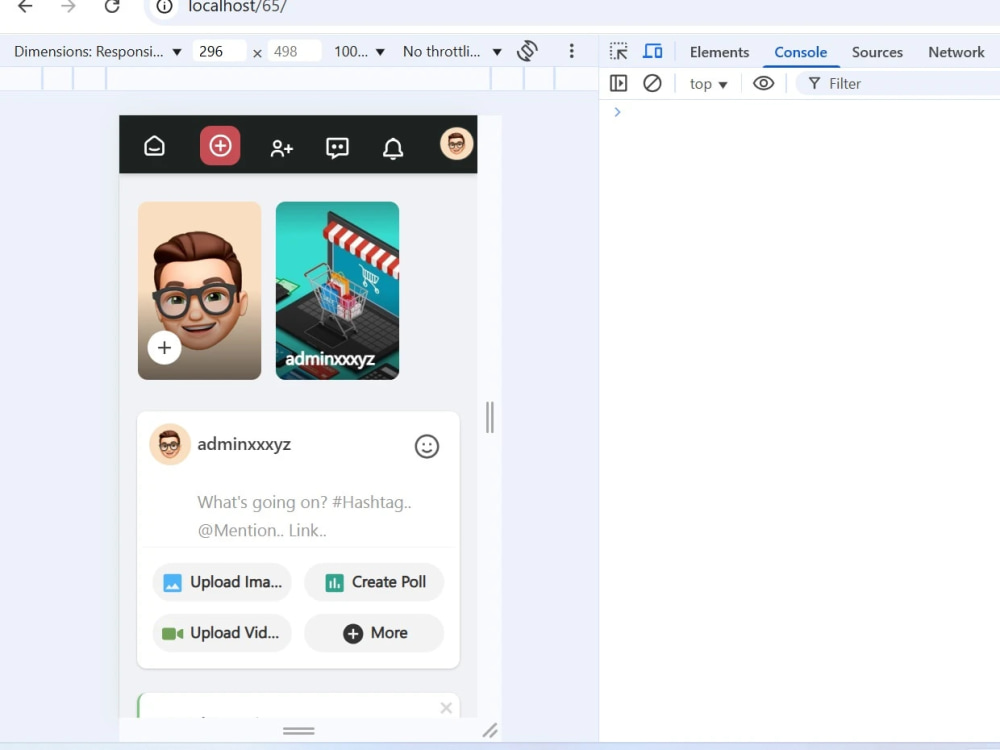
Task: Switch to the Console tab
Action: (x=800, y=52)
